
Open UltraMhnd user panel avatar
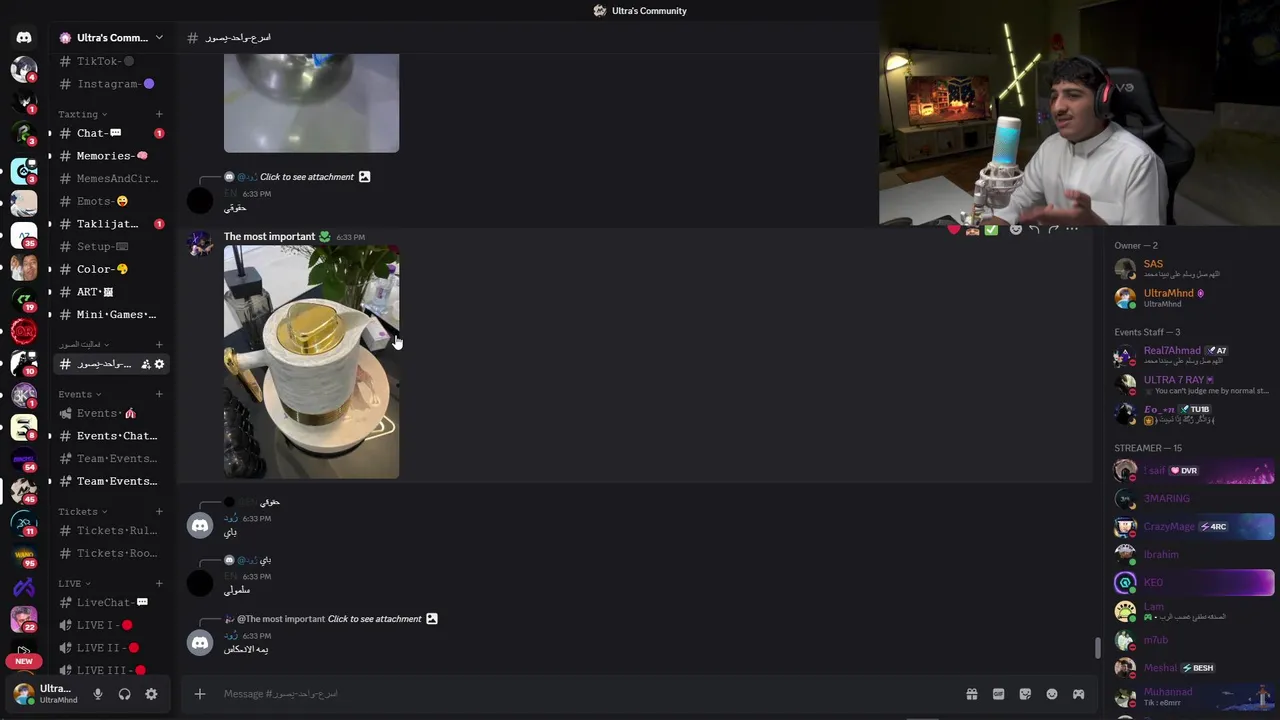tap(24, 693)
